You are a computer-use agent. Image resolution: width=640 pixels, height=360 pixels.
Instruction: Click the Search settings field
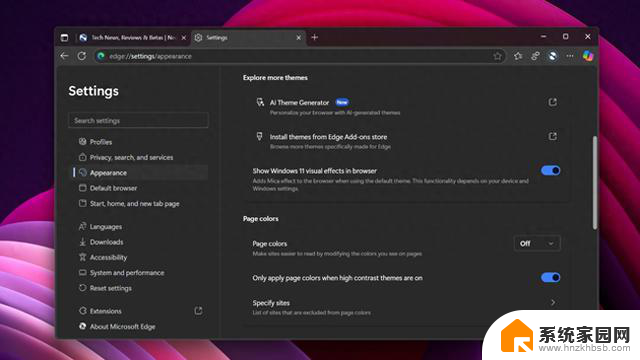(x=138, y=120)
